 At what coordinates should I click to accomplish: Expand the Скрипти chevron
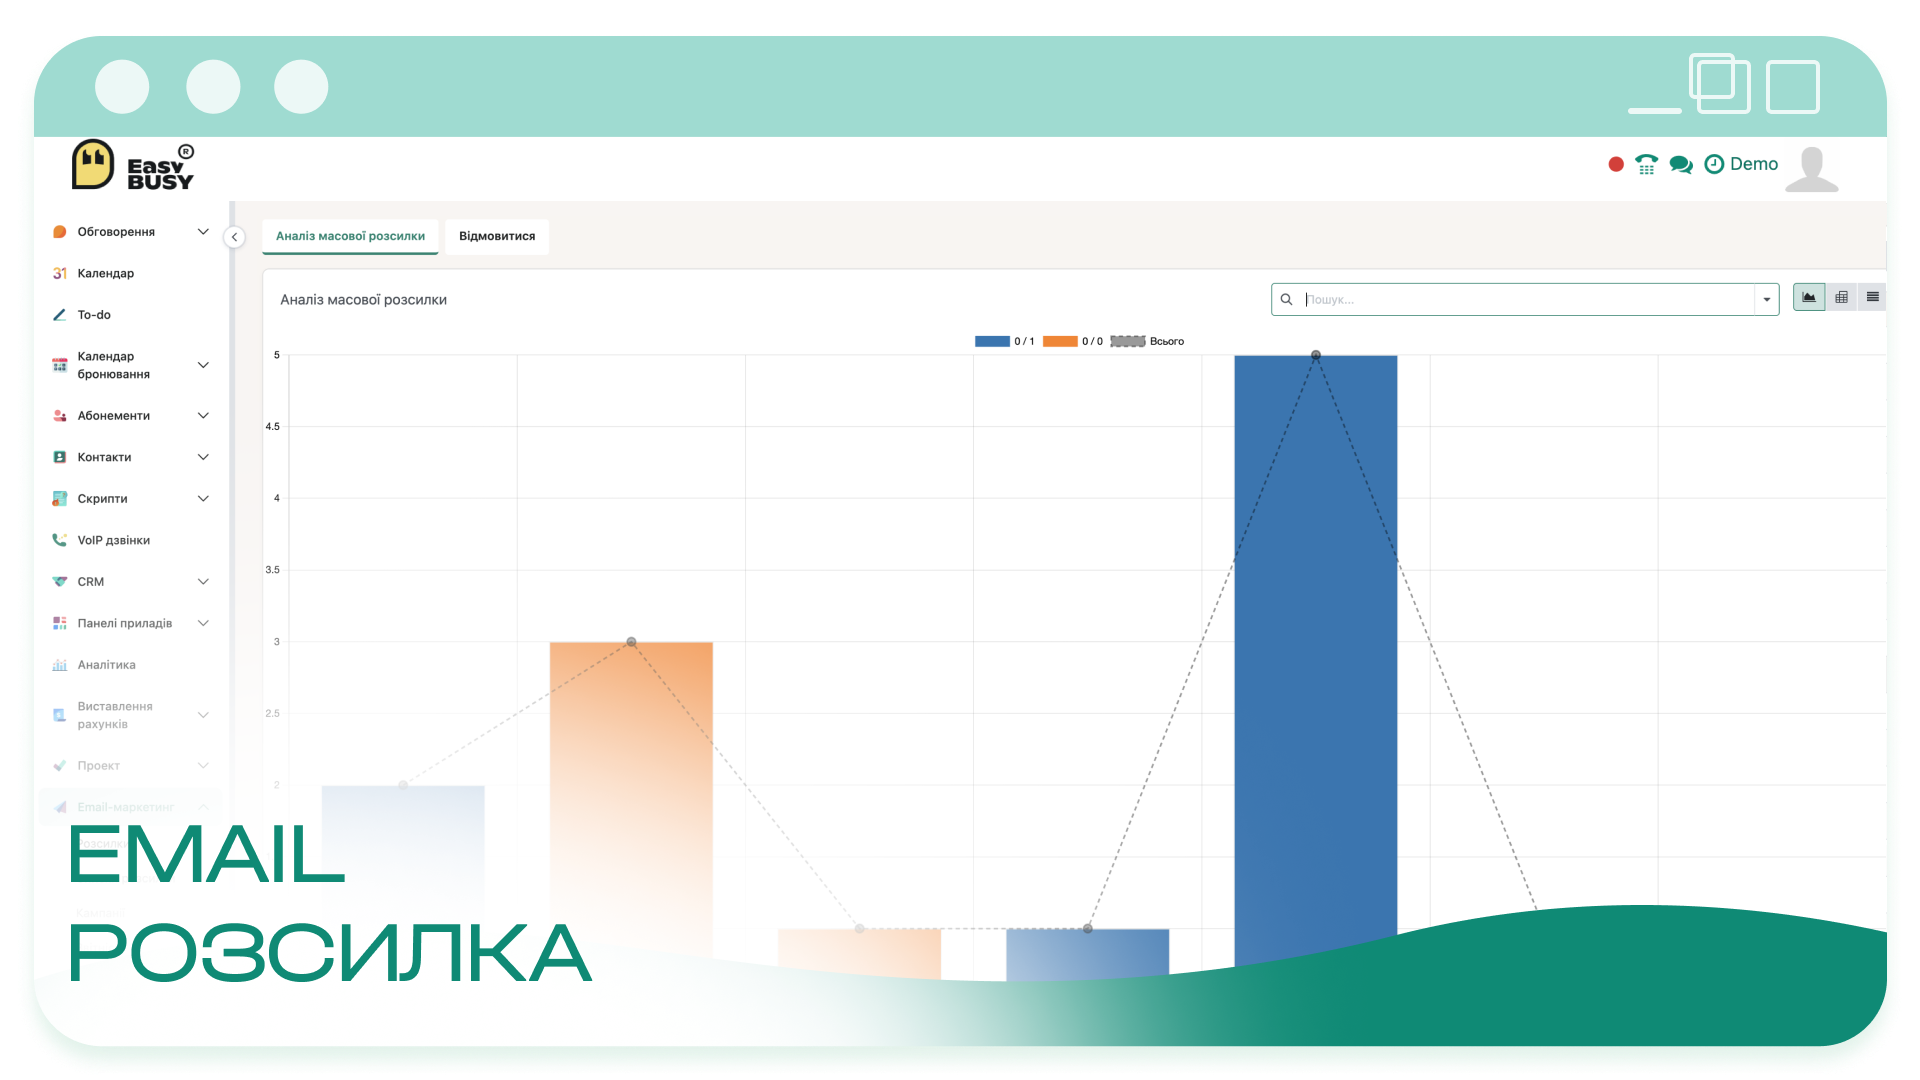point(203,499)
